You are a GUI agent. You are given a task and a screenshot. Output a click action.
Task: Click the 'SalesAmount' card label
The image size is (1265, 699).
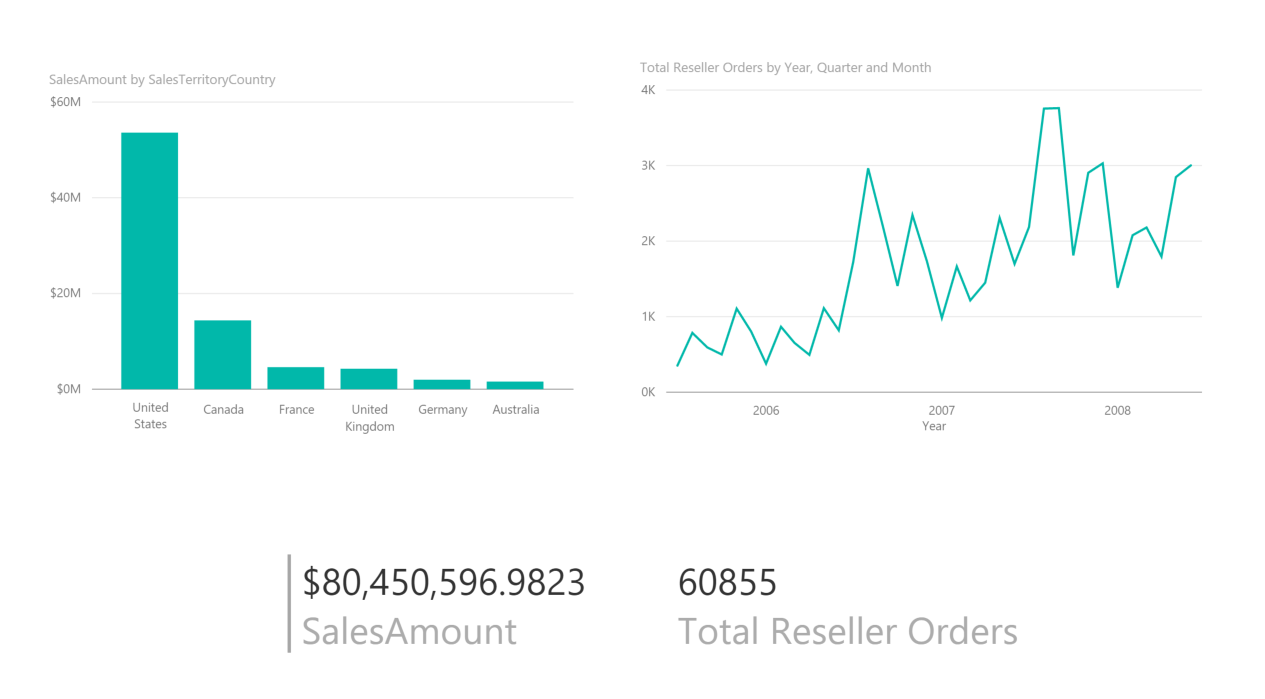[x=409, y=631]
